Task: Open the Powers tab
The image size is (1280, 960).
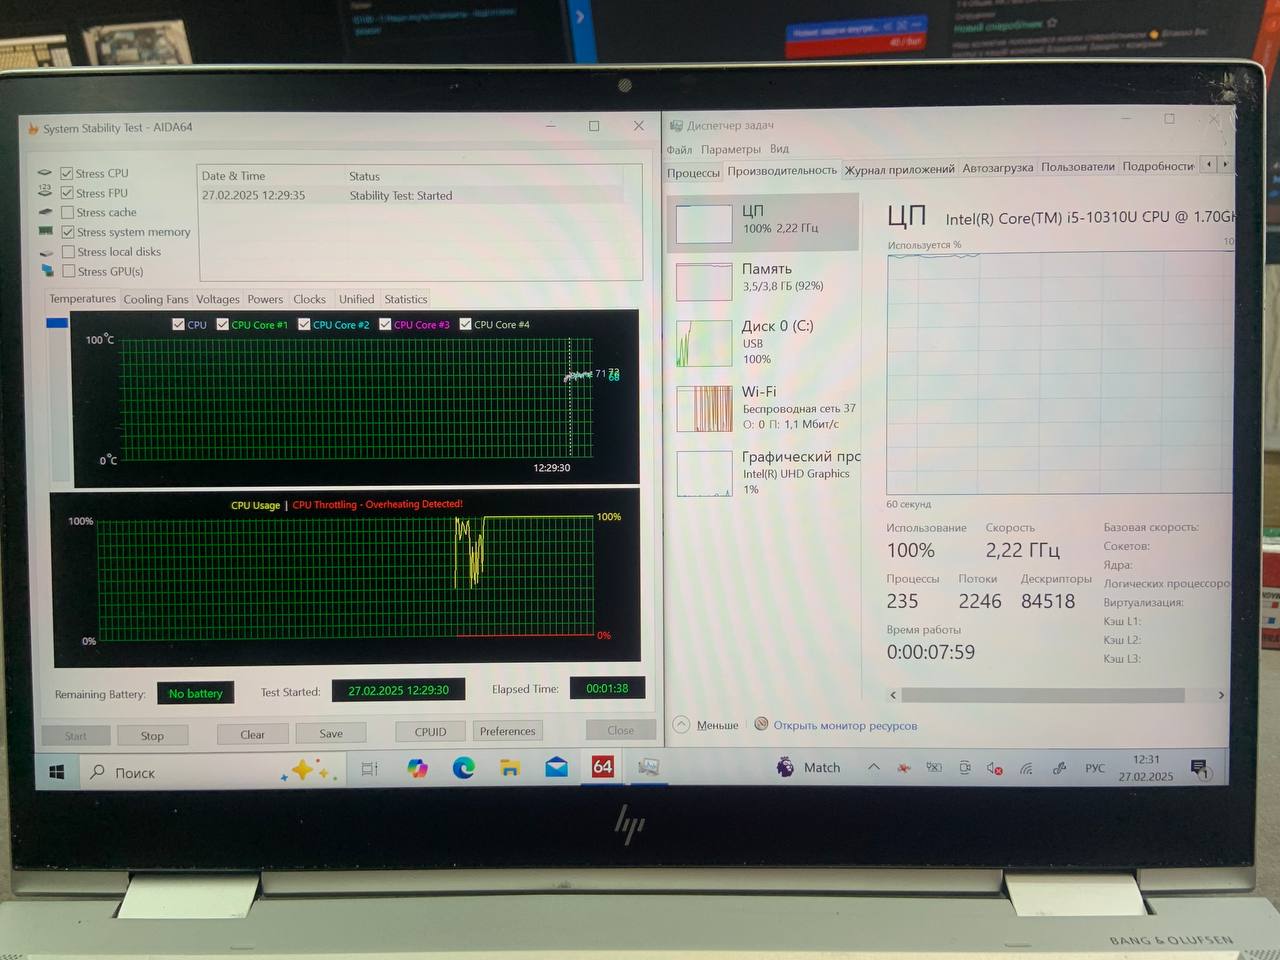Action: (x=265, y=299)
